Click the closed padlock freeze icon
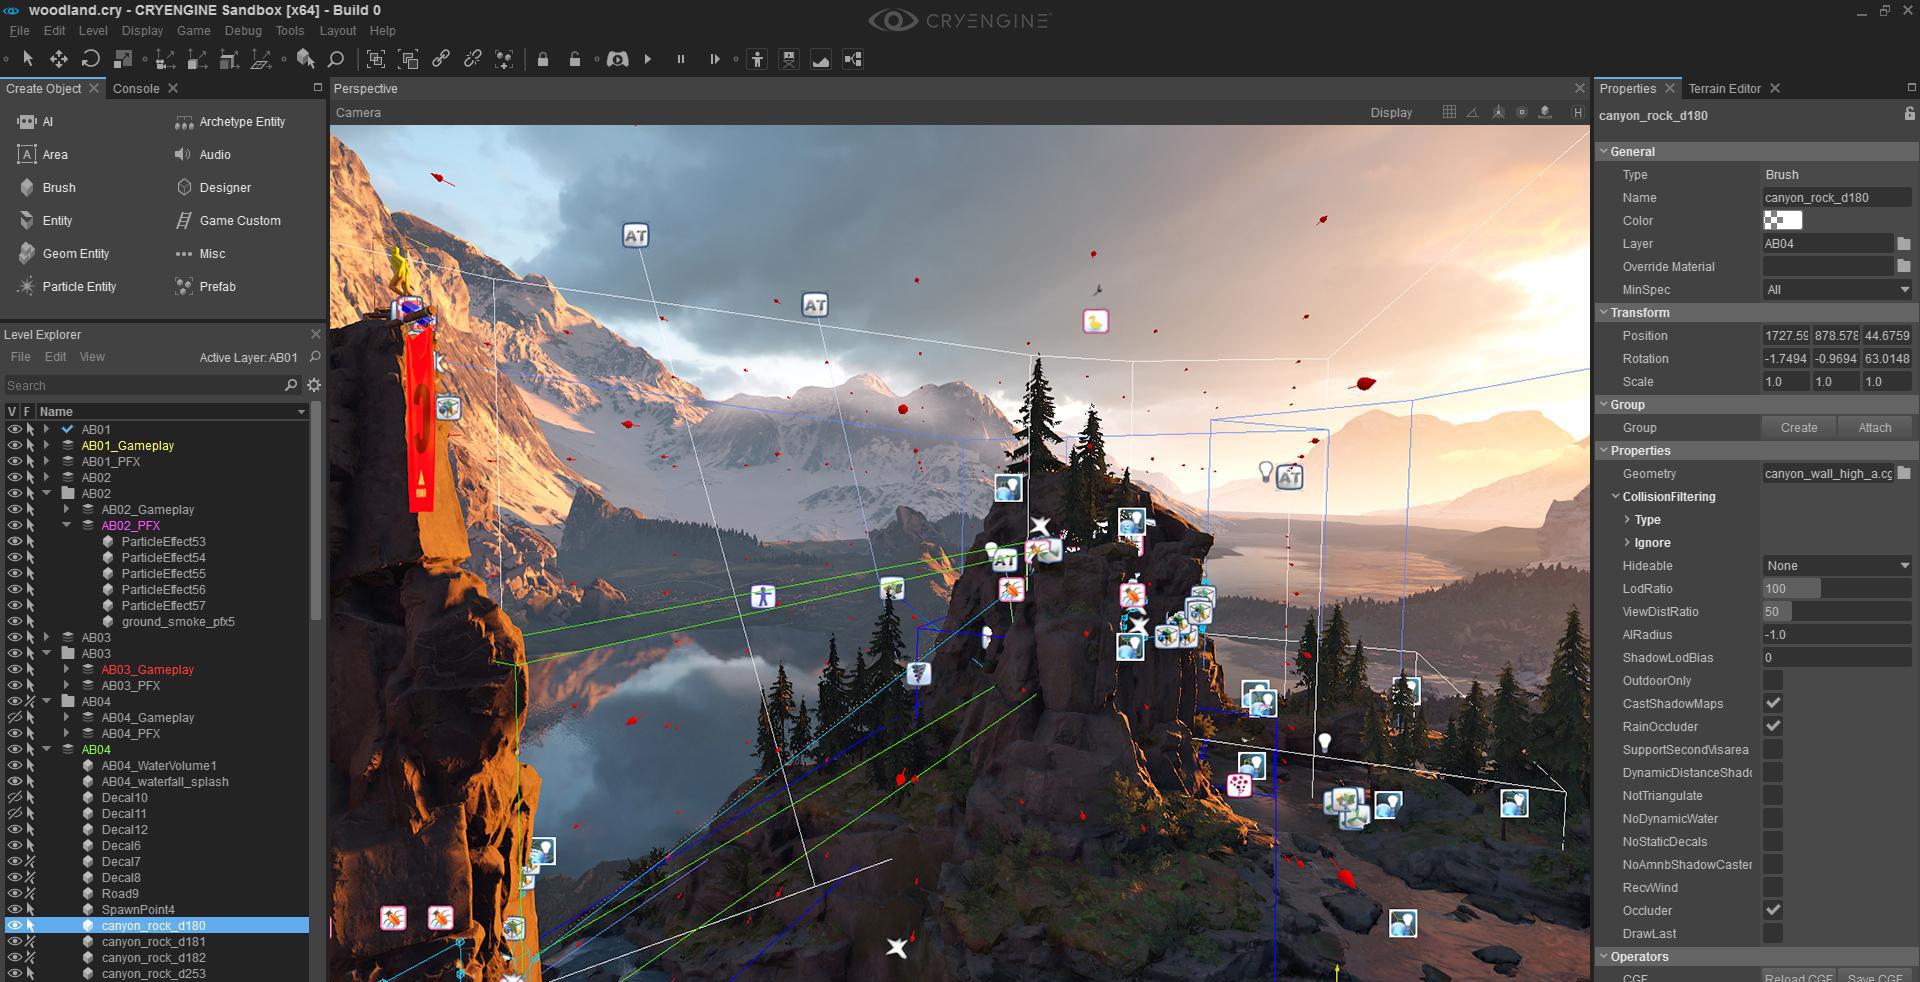This screenshot has height=982, width=1920. click(x=543, y=59)
